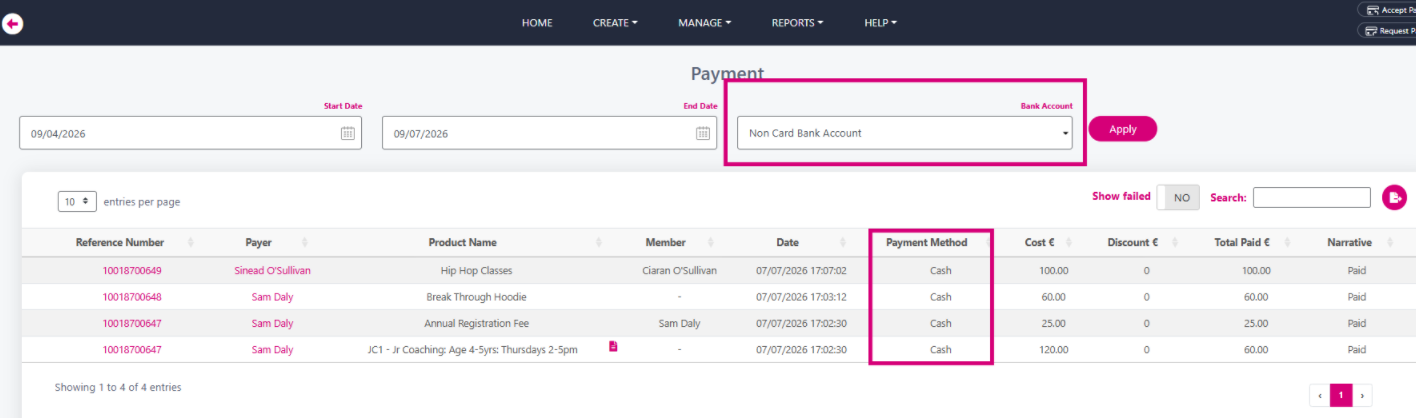Open the Bank Account dropdown
This screenshot has width=1416, height=418.
coord(904,133)
